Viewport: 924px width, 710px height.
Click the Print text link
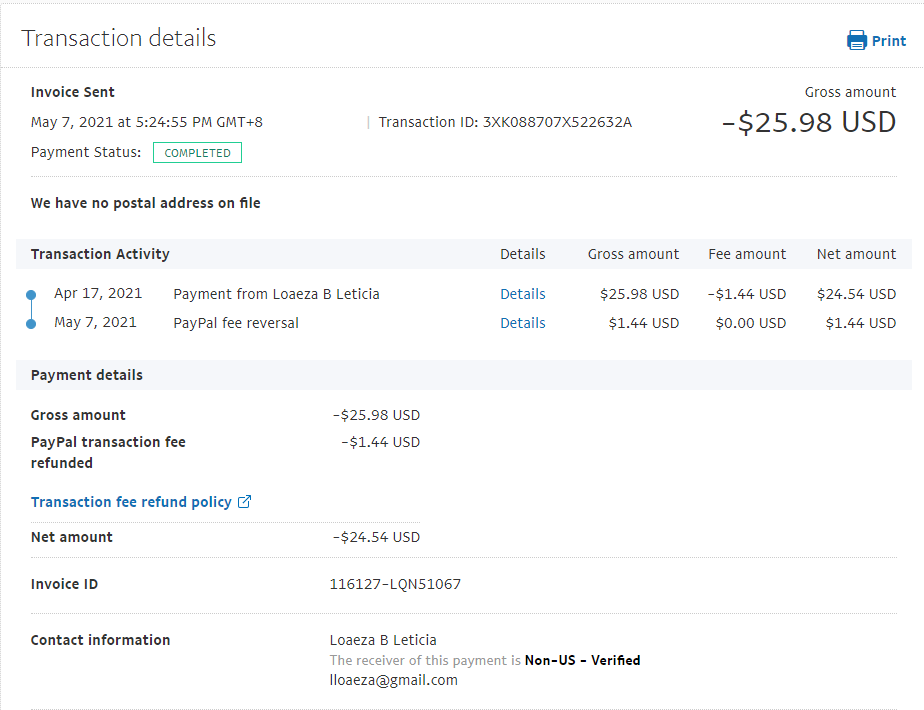[x=889, y=41]
